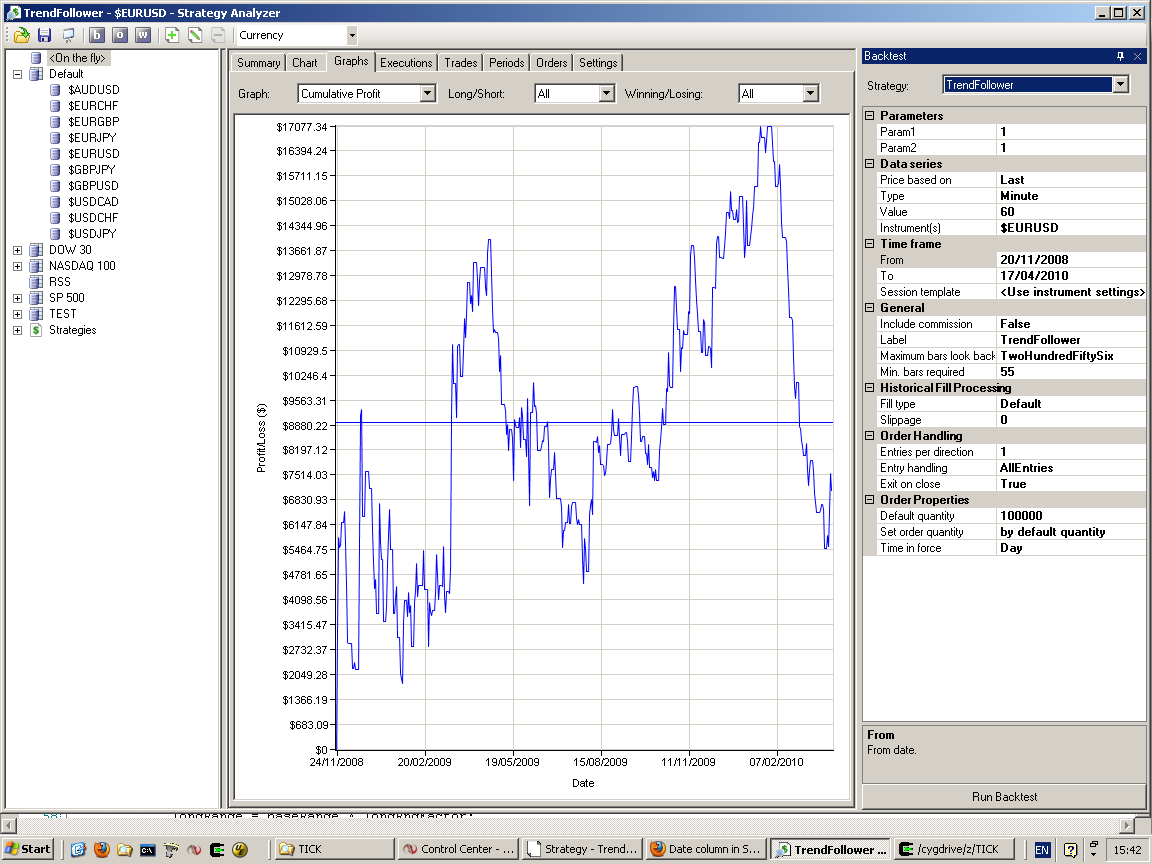The height and width of the screenshot is (864, 1152).
Task: Click the pencil edit page icon
Action: (x=195, y=35)
